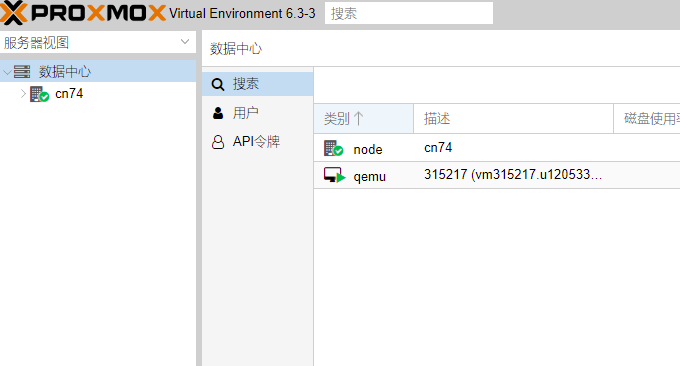Select the 'qemu' type cell
The height and width of the screenshot is (366, 680).
[369, 176]
